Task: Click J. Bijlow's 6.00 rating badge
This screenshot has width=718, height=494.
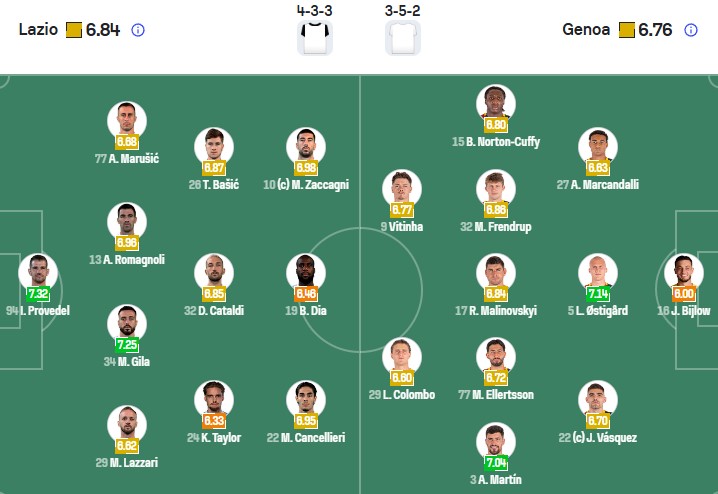Action: [685, 294]
